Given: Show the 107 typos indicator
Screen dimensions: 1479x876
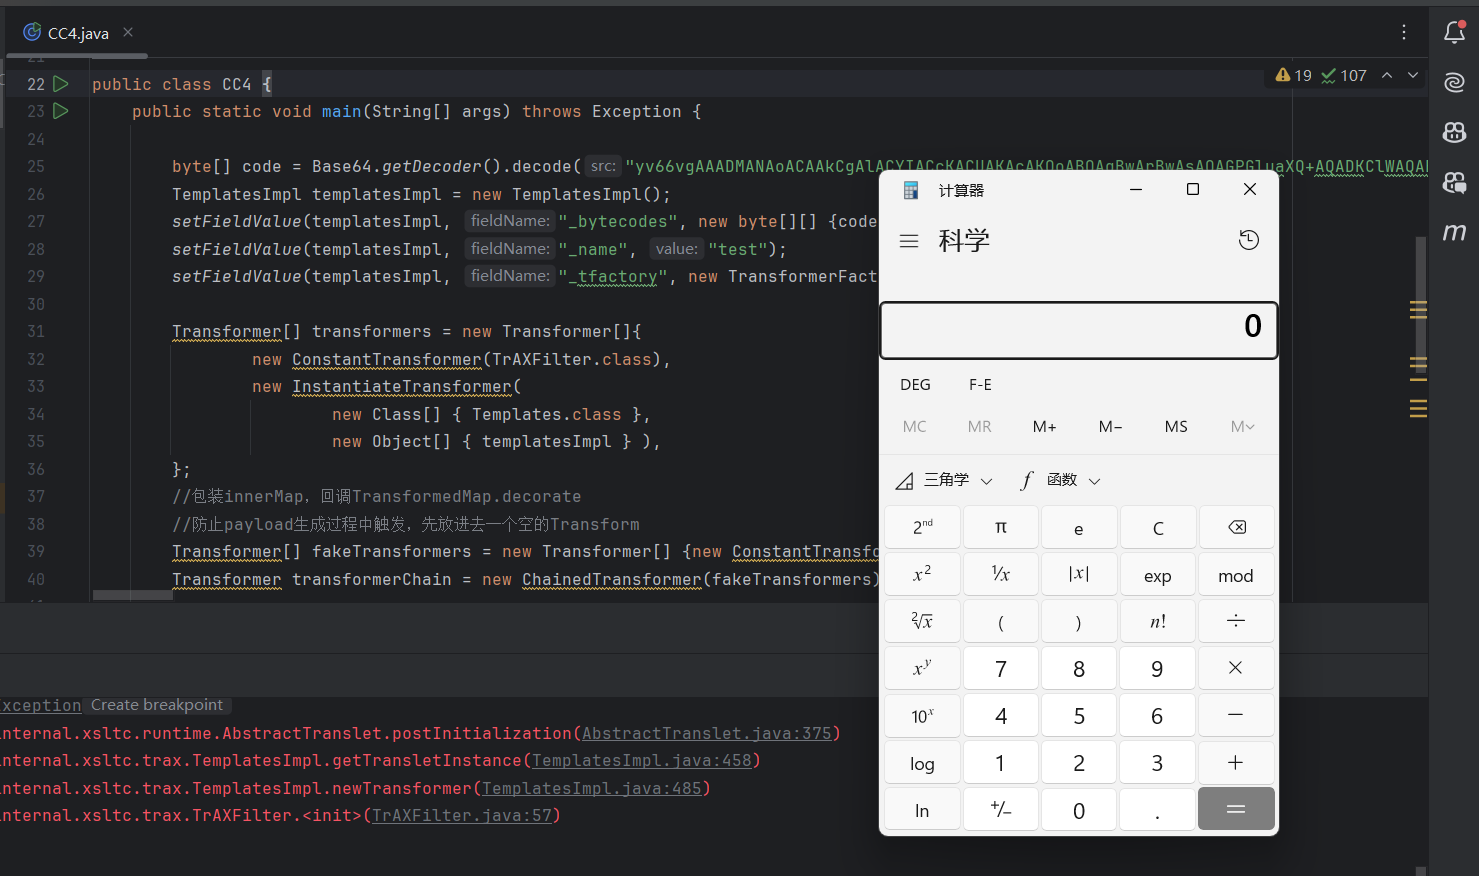Looking at the screenshot, I should pos(1344,75).
